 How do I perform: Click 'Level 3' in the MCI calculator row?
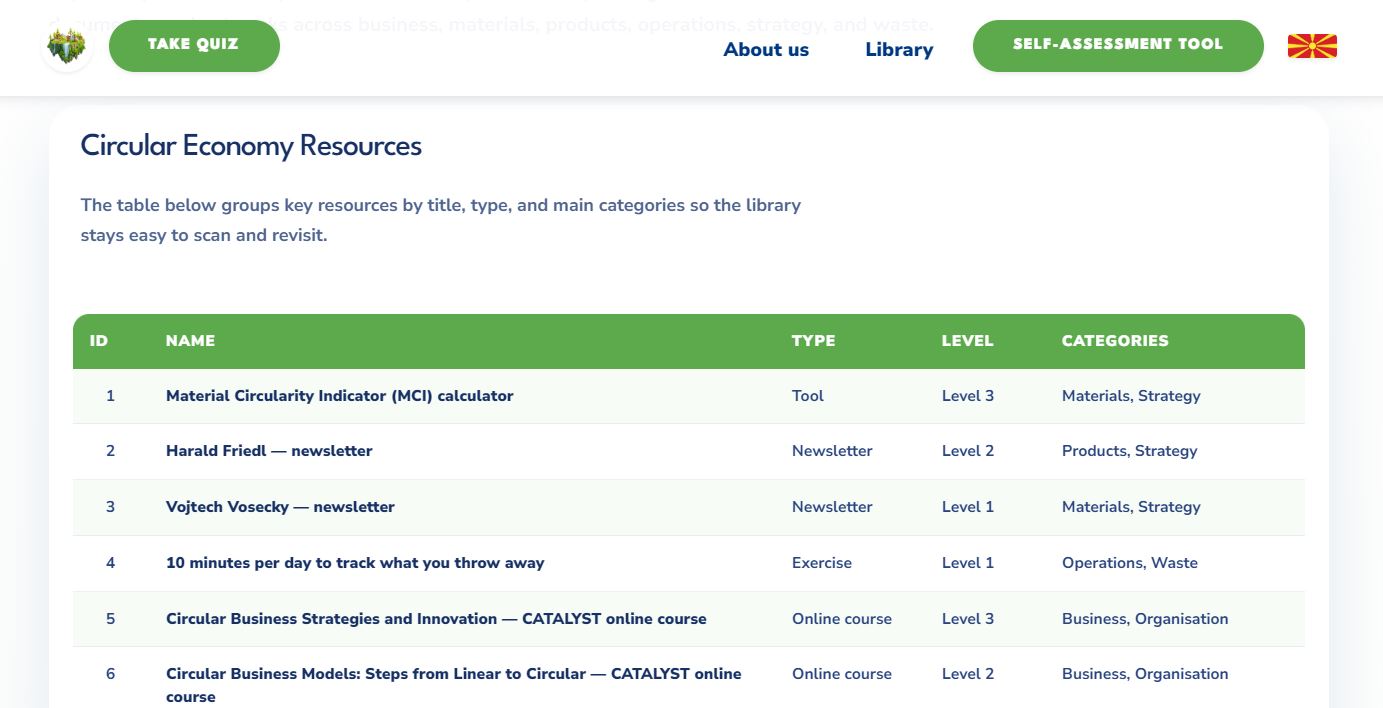(x=968, y=396)
